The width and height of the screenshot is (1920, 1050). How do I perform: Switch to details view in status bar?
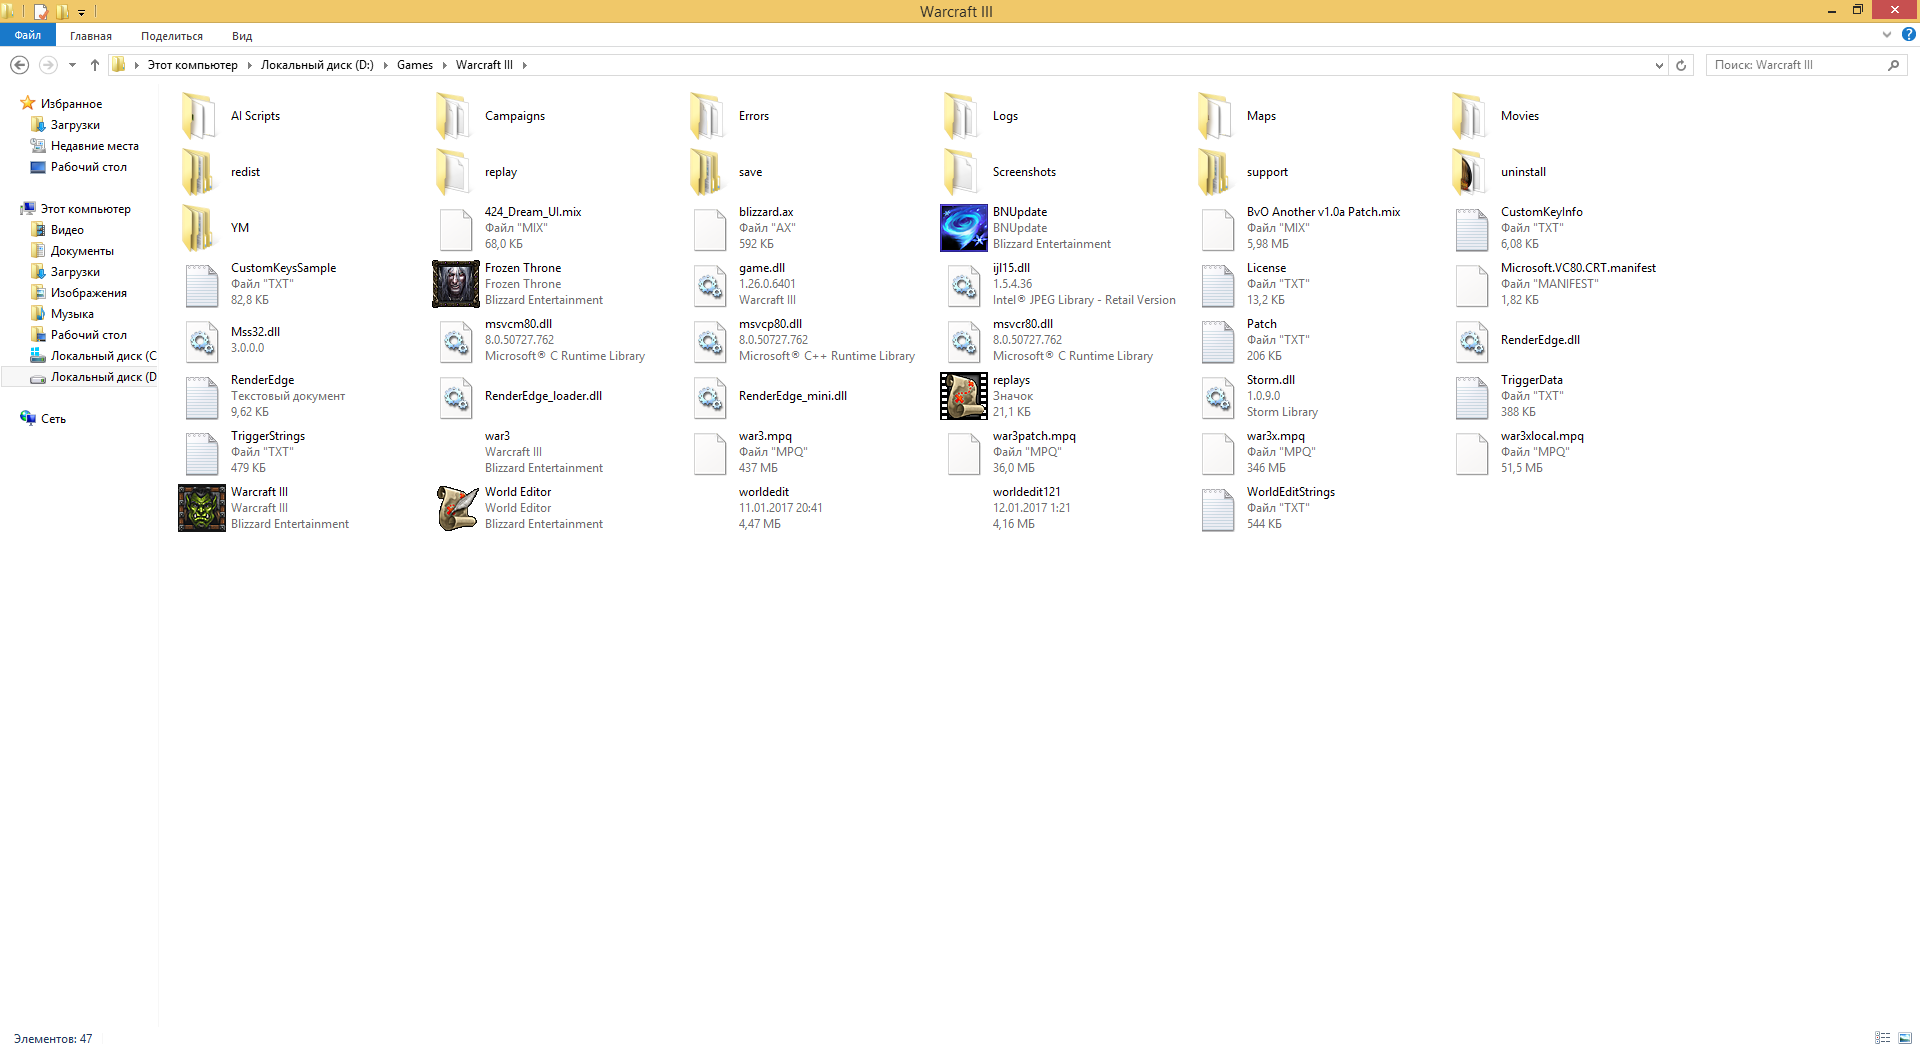(1882, 1038)
